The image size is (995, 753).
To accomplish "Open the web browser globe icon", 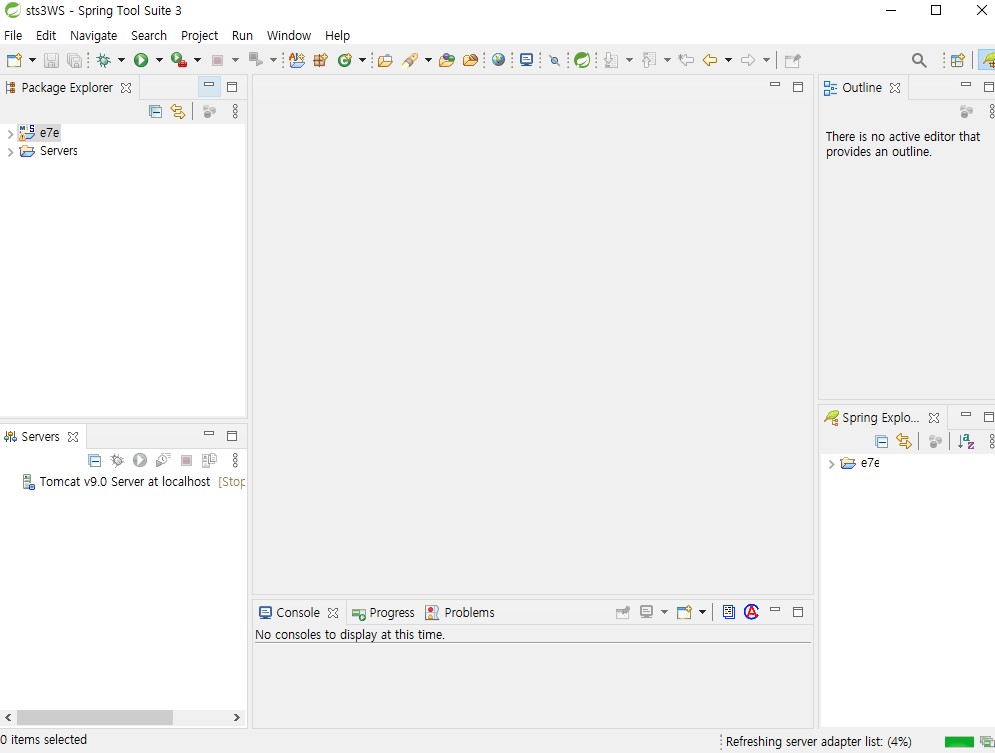I will [x=499, y=60].
